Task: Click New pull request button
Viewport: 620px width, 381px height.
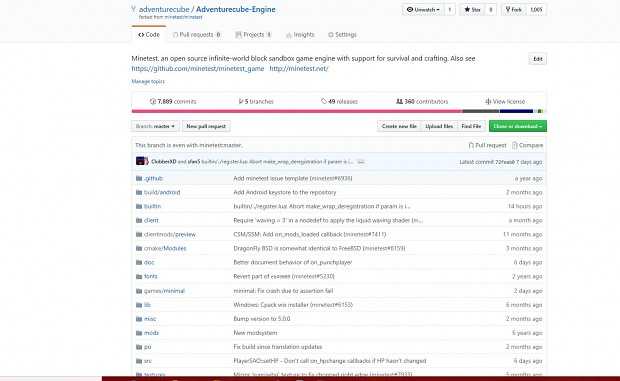Action: tap(206, 126)
